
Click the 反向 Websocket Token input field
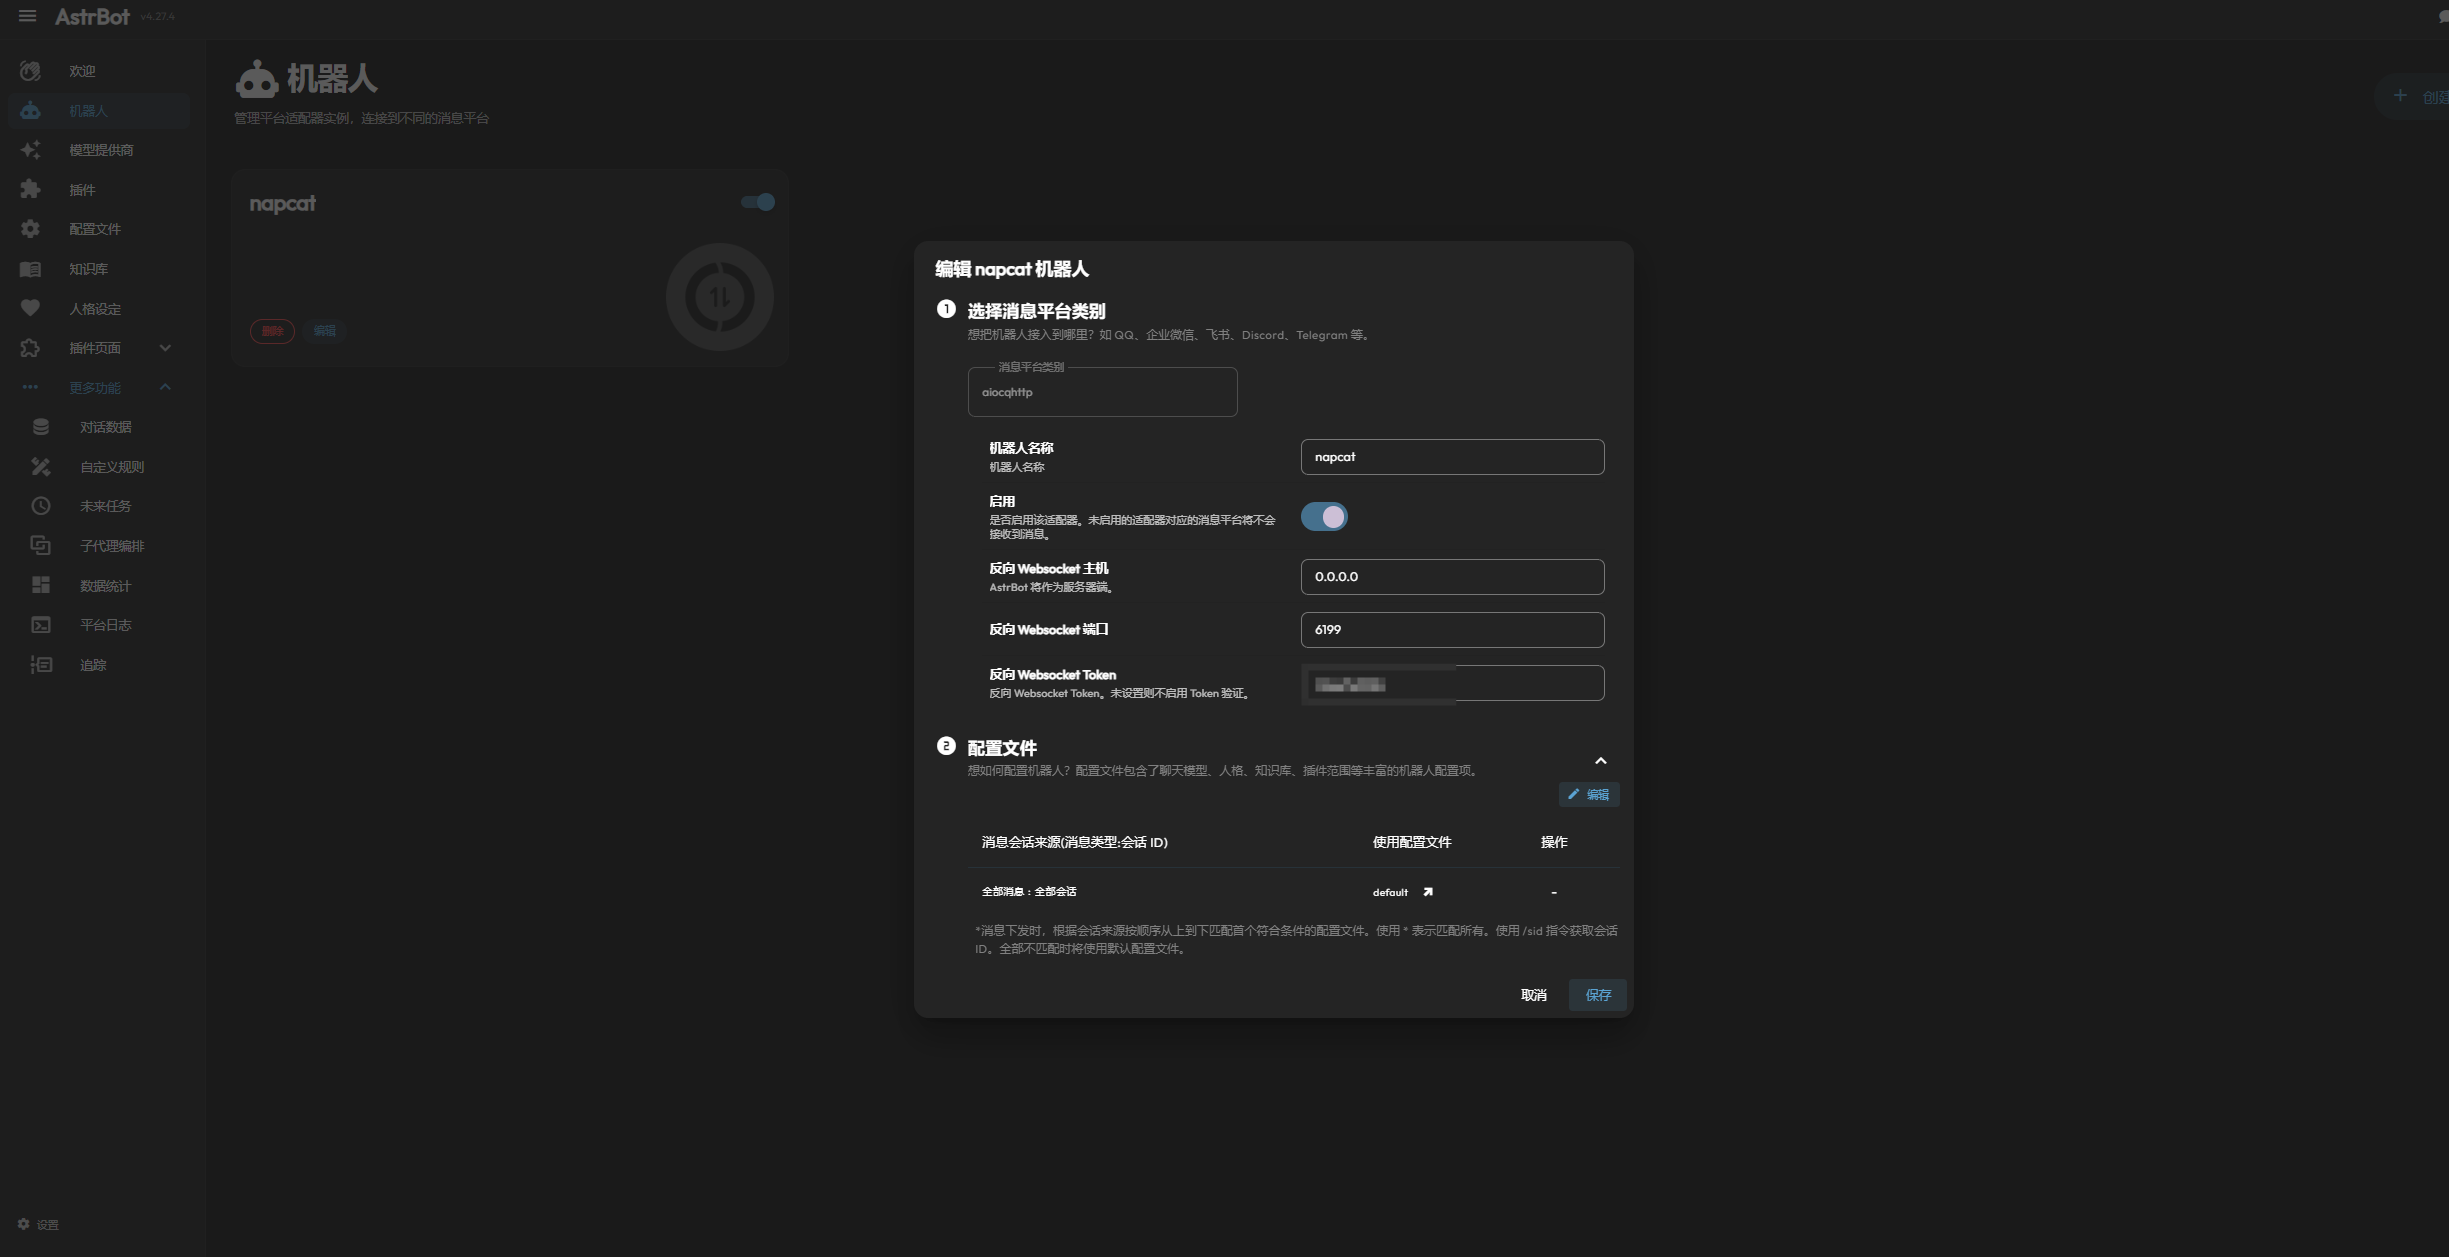point(1452,684)
